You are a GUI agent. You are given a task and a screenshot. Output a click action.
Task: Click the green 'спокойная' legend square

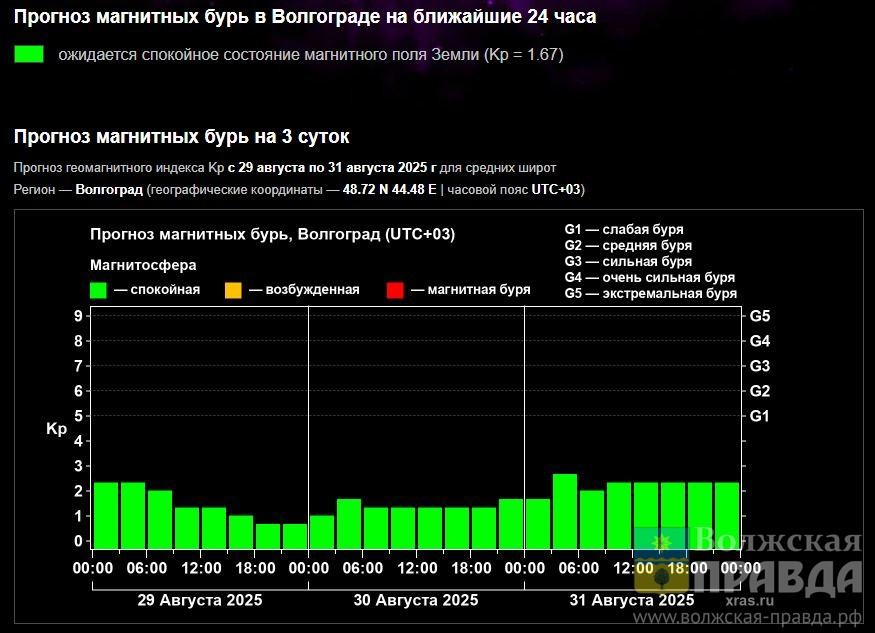[x=98, y=290]
